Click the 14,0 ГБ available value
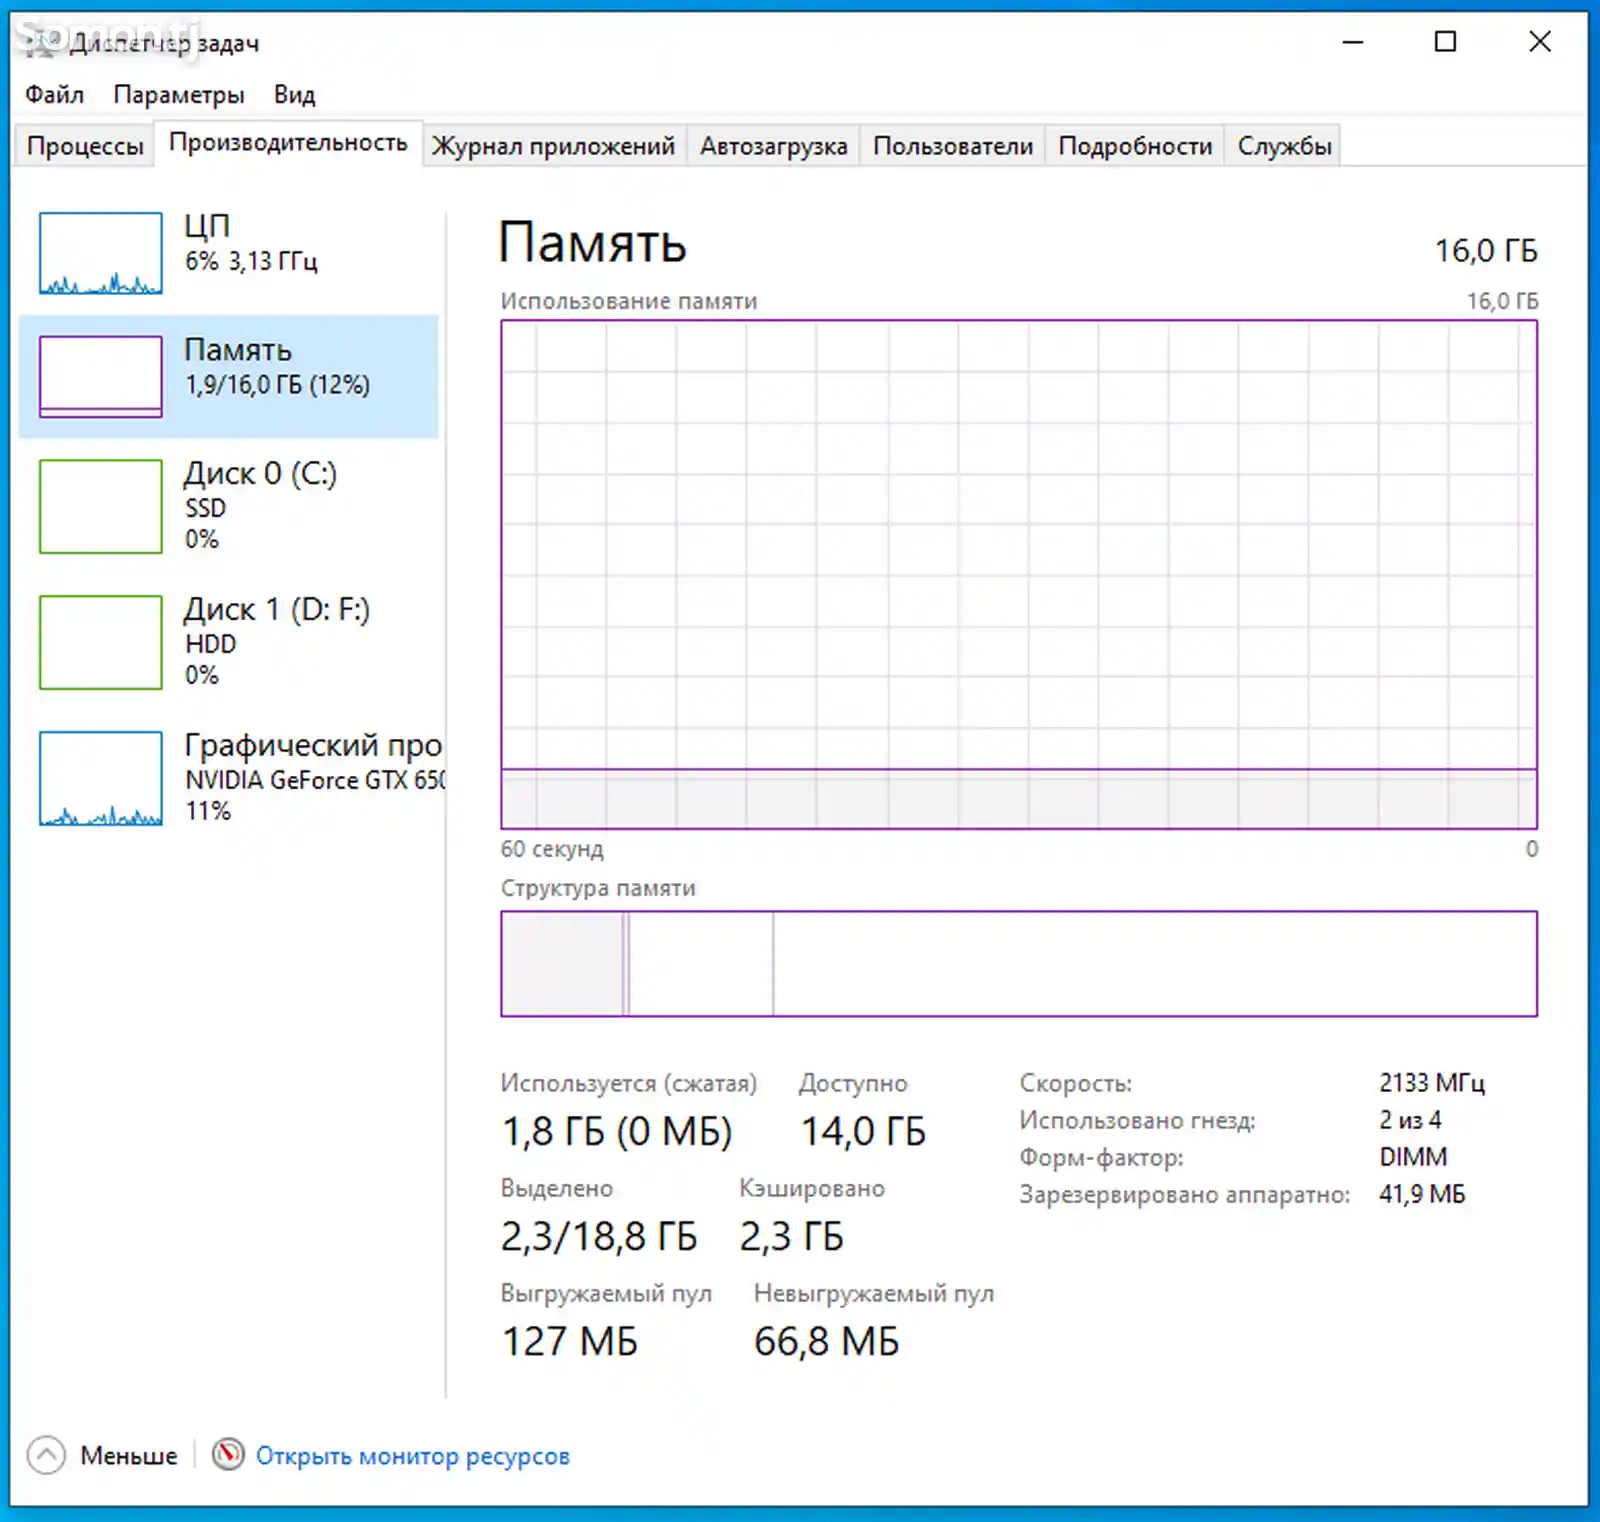Image resolution: width=1600 pixels, height=1522 pixels. (x=863, y=1132)
